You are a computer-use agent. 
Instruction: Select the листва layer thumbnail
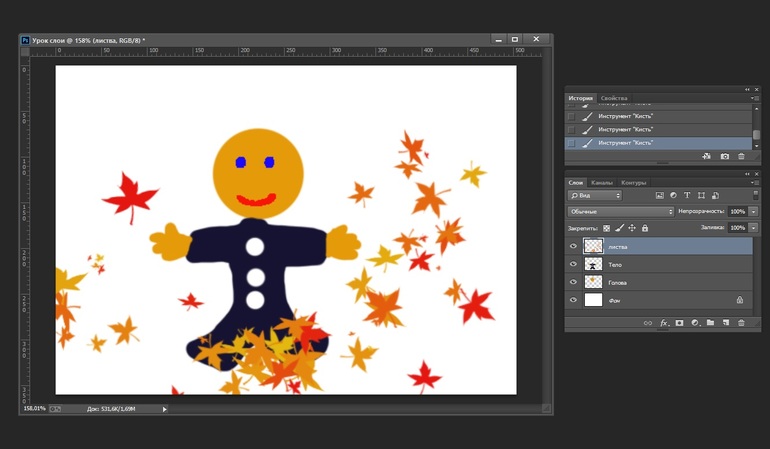[x=592, y=246]
